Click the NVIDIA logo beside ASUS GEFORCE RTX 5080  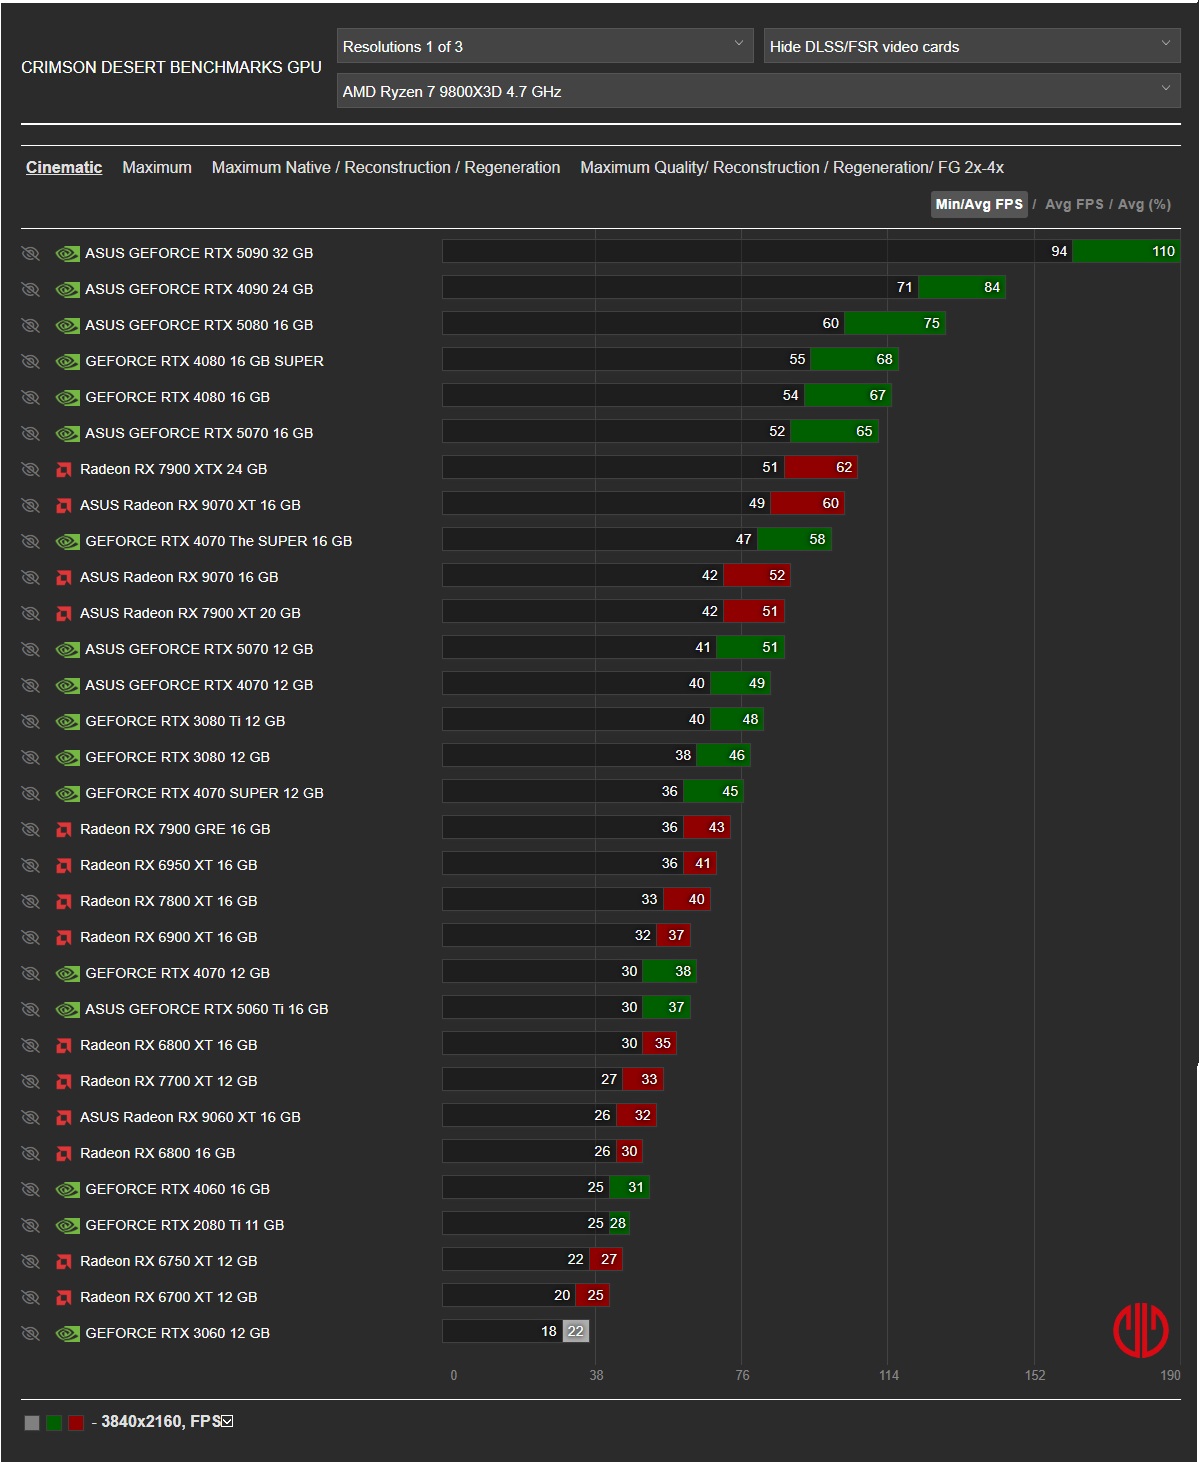click(x=67, y=326)
